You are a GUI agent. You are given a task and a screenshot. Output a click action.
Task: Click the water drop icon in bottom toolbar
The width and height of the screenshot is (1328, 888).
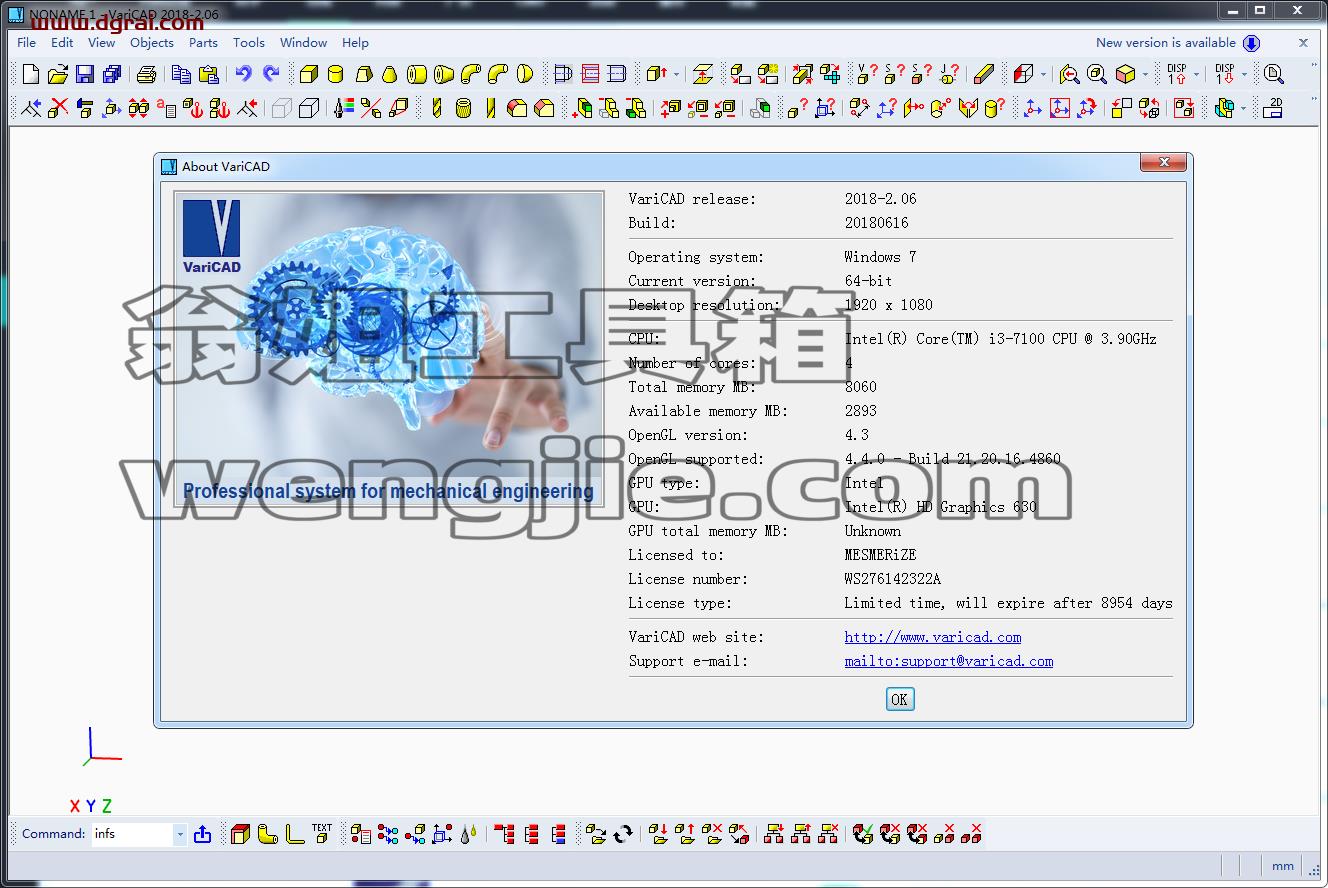pos(469,834)
